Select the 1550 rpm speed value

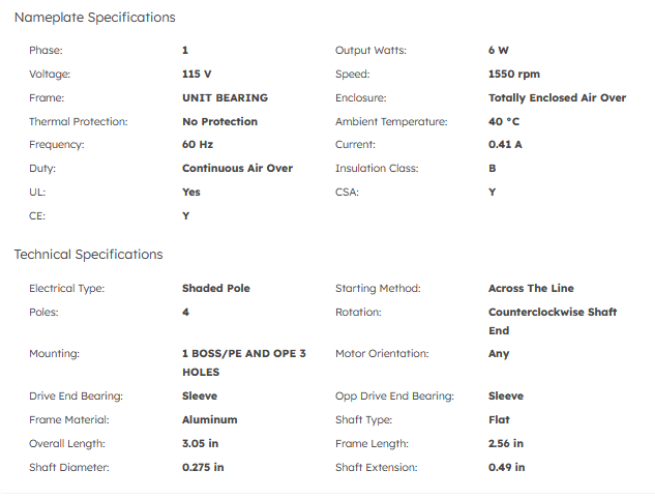pos(514,74)
